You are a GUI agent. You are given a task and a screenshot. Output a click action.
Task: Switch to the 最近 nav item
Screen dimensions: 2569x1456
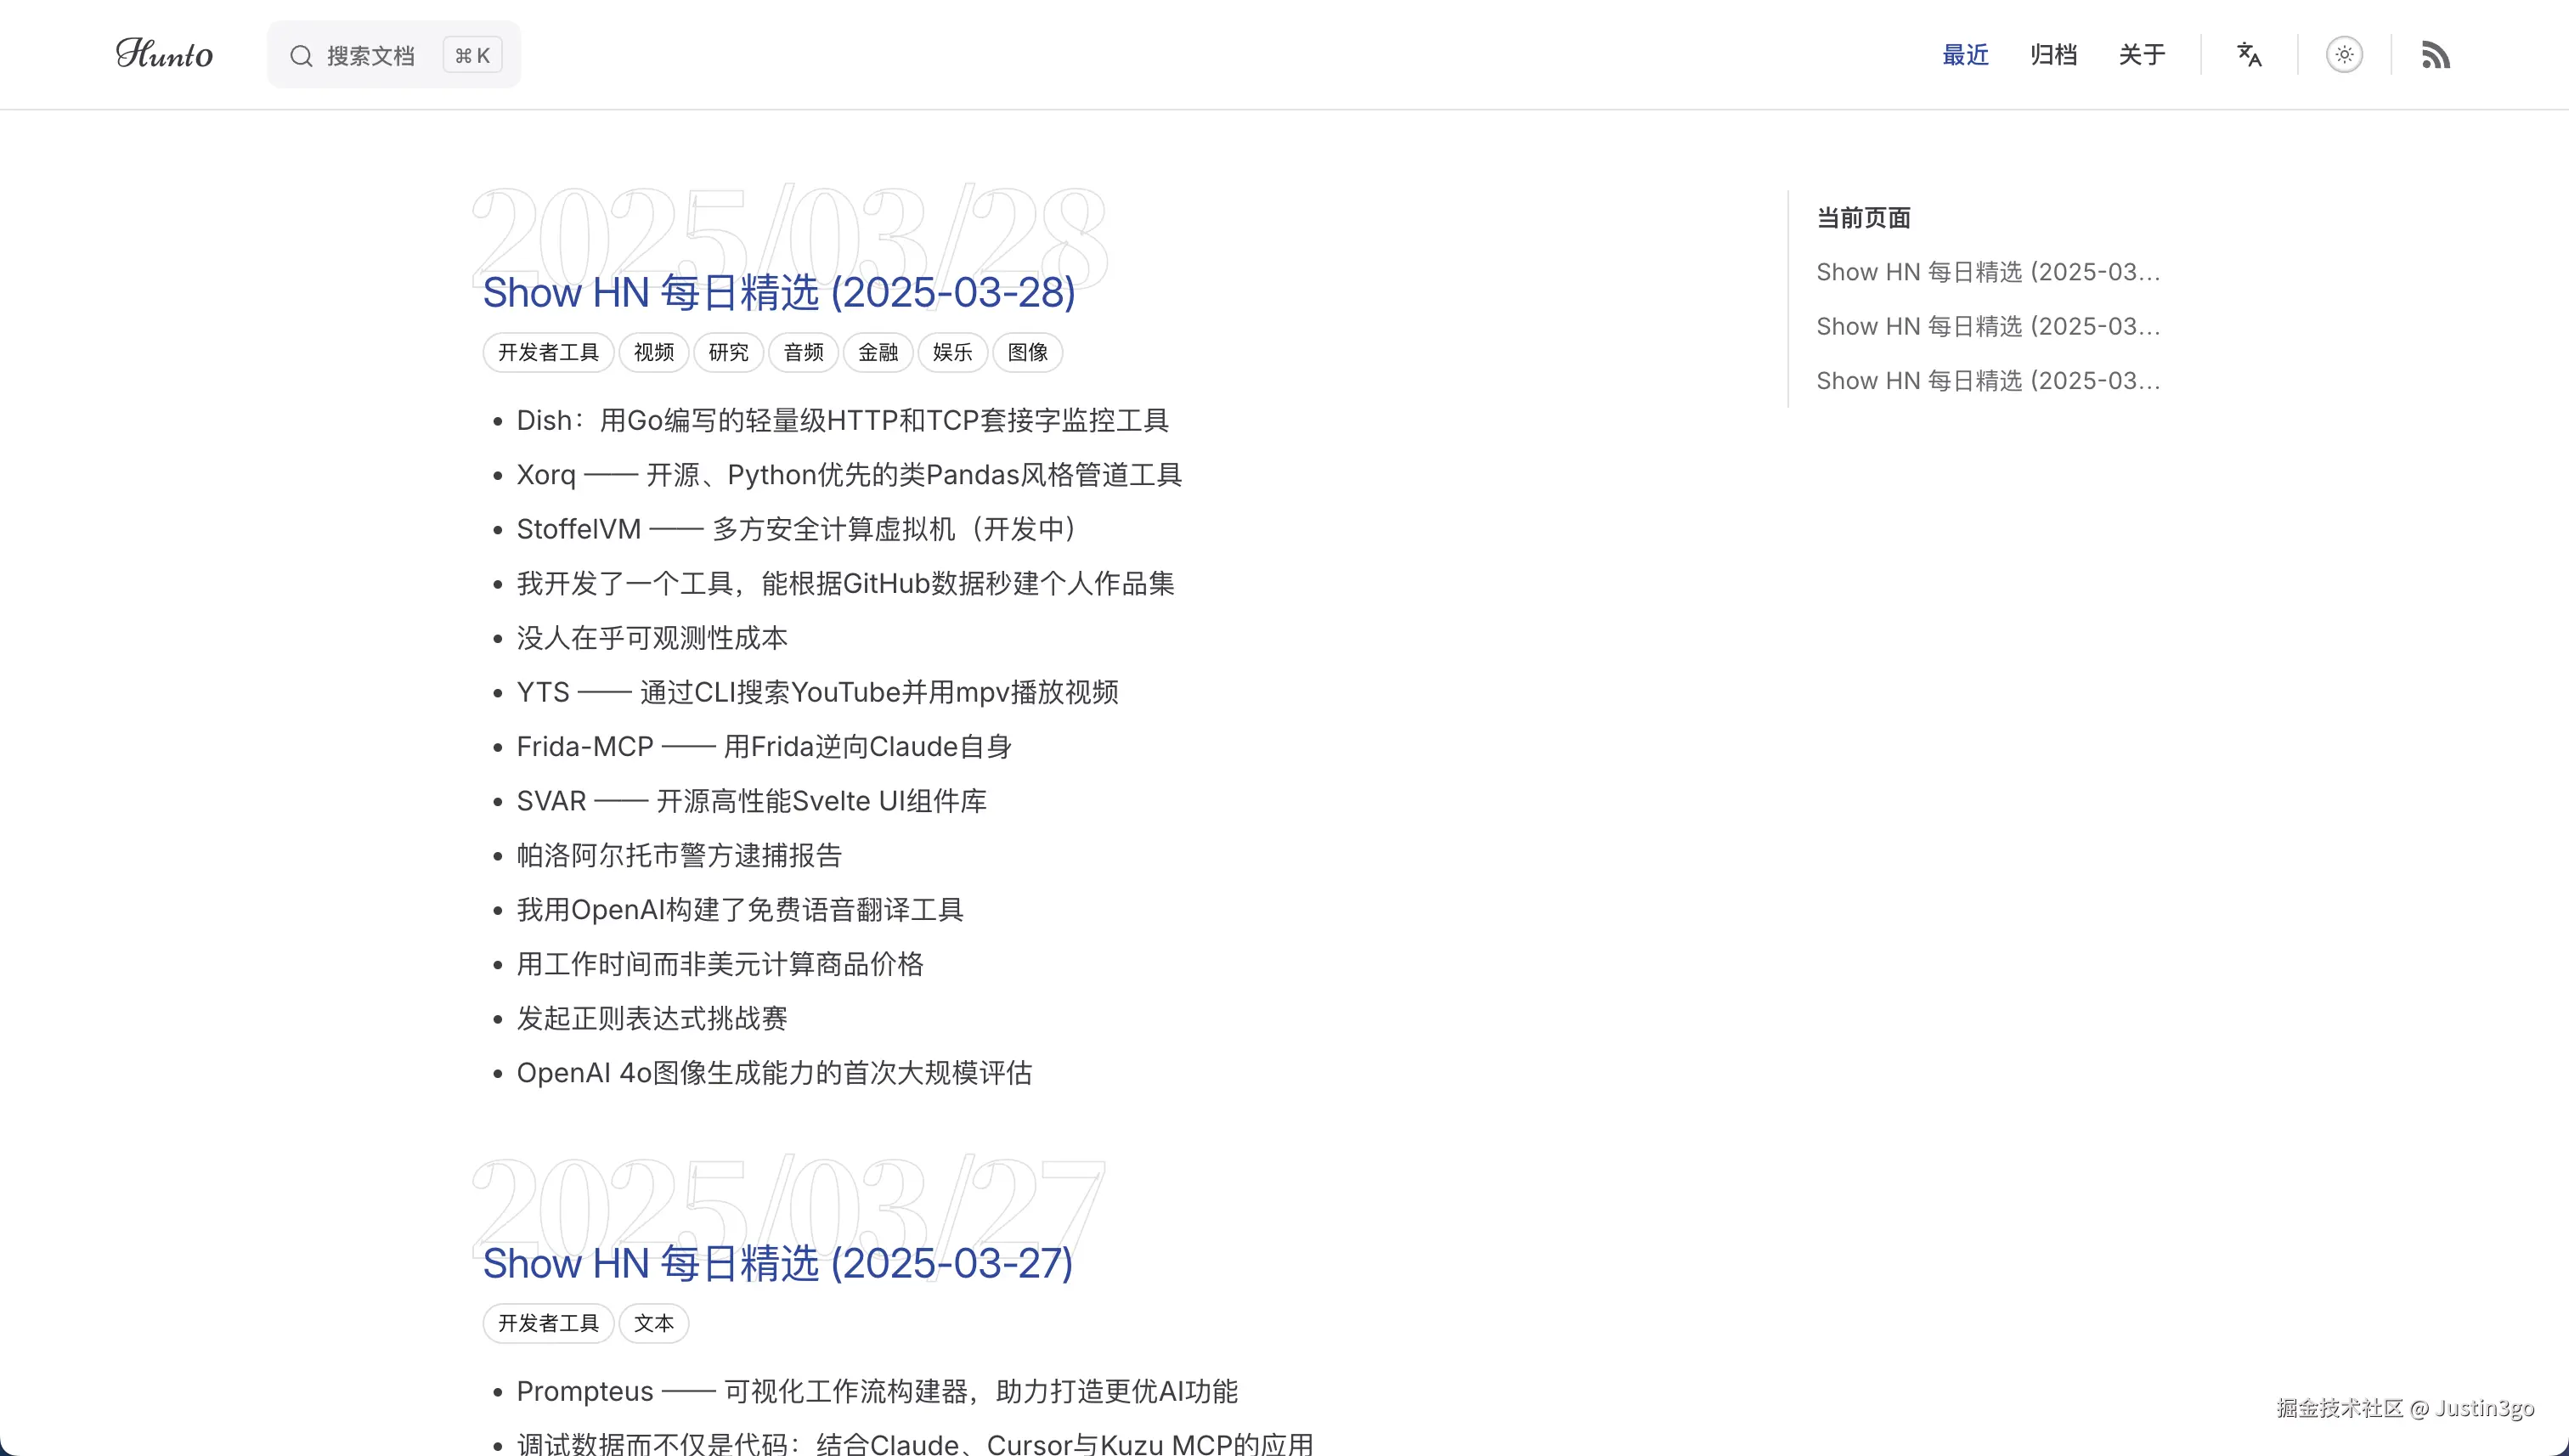[1965, 54]
